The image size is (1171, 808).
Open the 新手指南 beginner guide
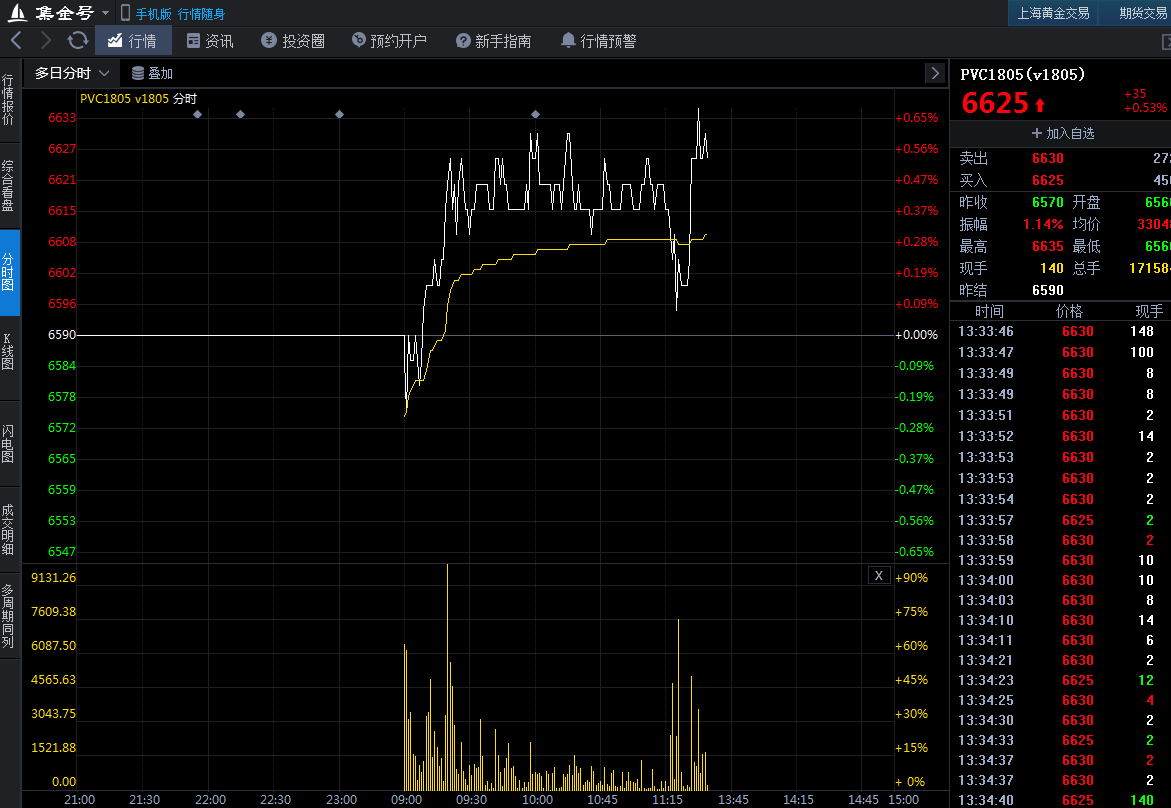[x=493, y=41]
